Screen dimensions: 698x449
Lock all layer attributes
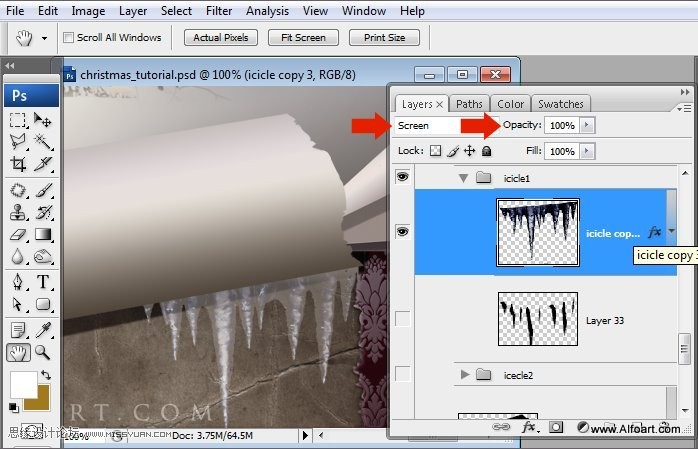pyautogui.click(x=487, y=151)
